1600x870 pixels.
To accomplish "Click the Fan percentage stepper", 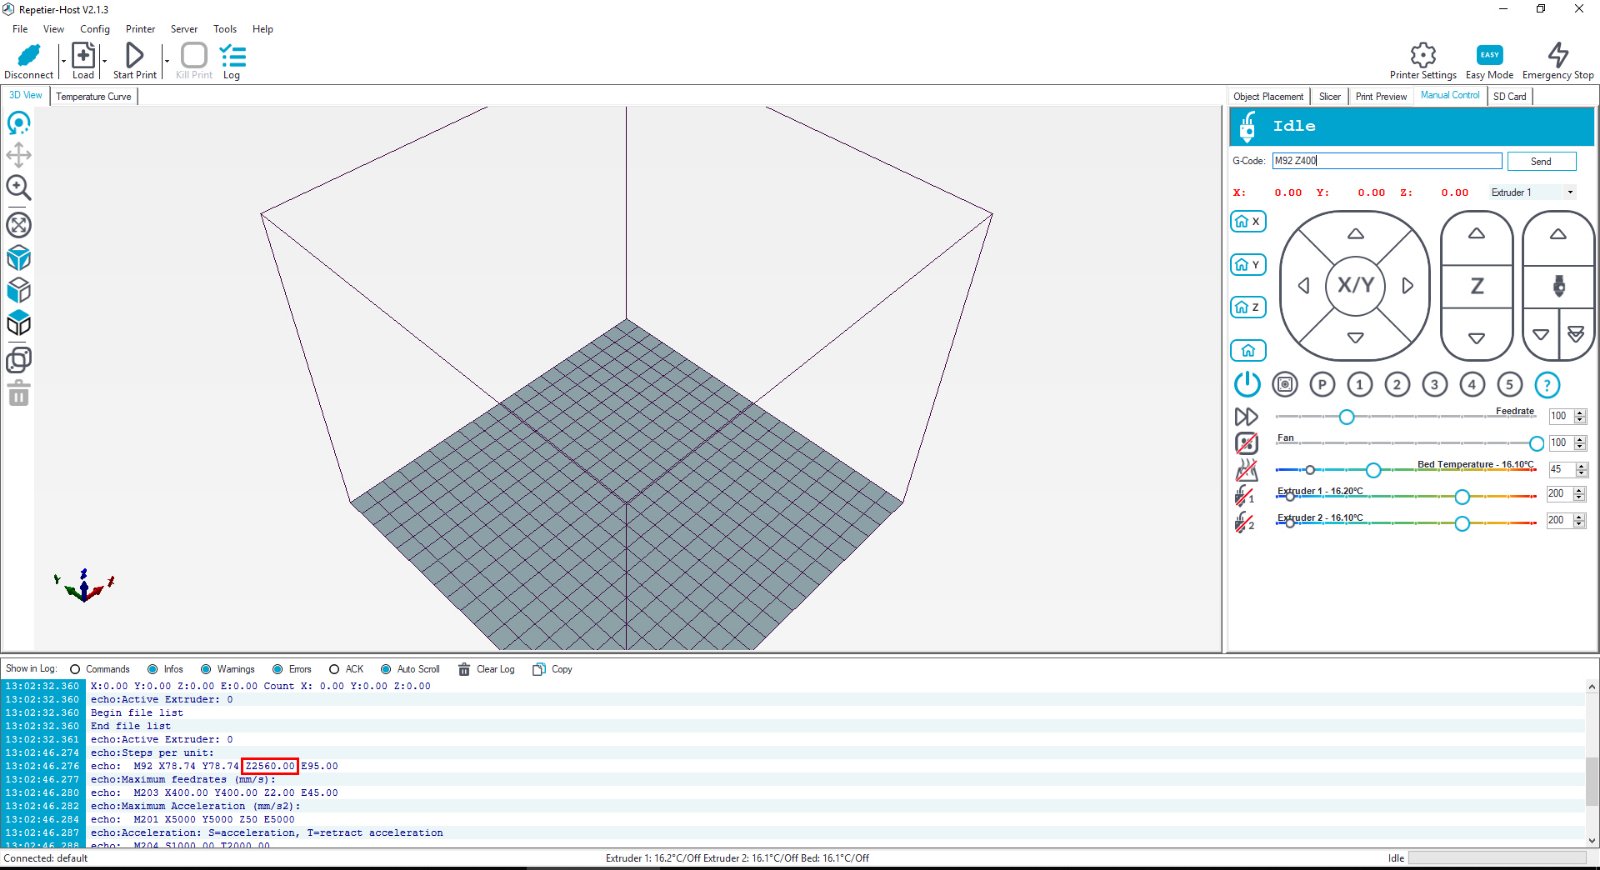I will coord(1581,443).
